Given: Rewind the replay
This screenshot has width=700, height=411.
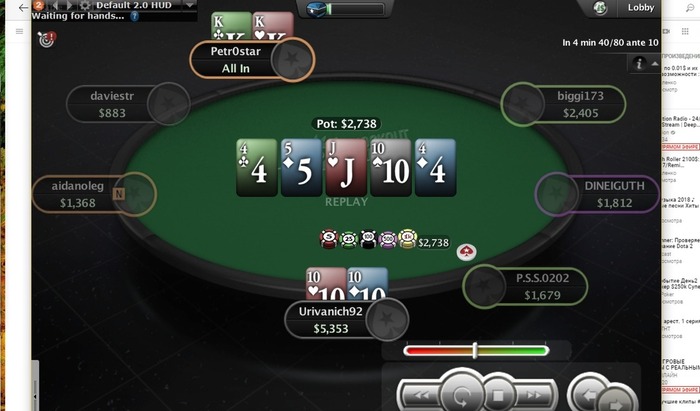Looking at the screenshot, I should pos(421,395).
